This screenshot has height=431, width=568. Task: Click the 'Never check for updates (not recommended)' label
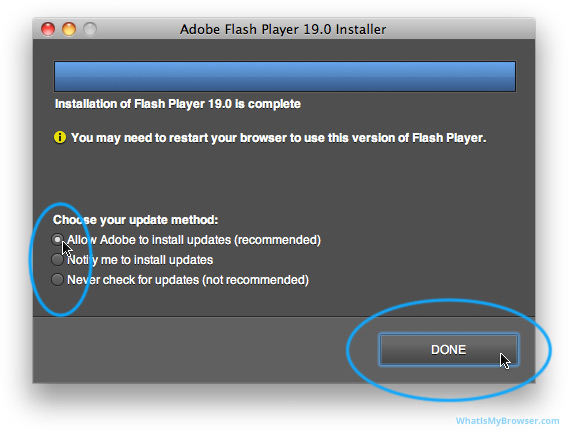[x=188, y=280]
